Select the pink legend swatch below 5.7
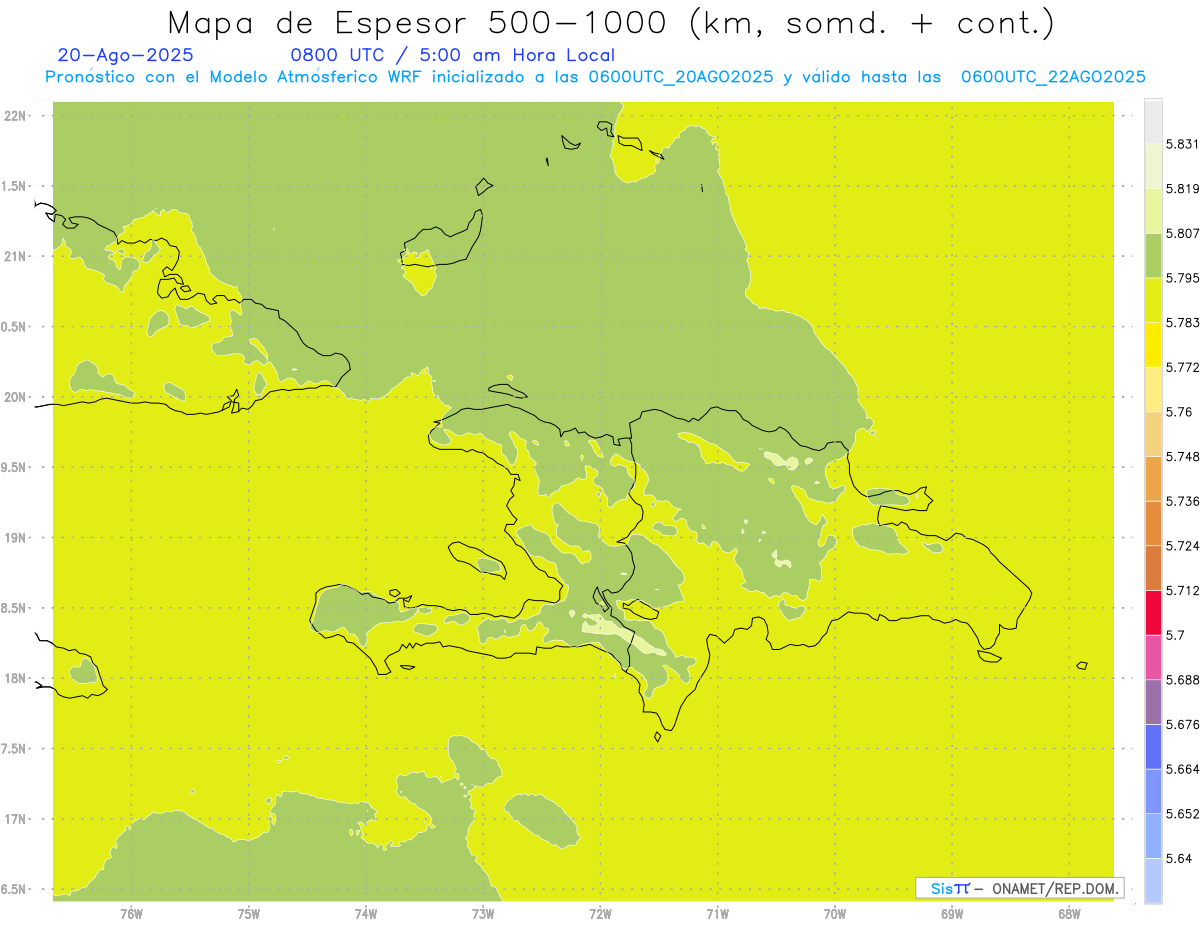The height and width of the screenshot is (927, 1200). [1153, 657]
